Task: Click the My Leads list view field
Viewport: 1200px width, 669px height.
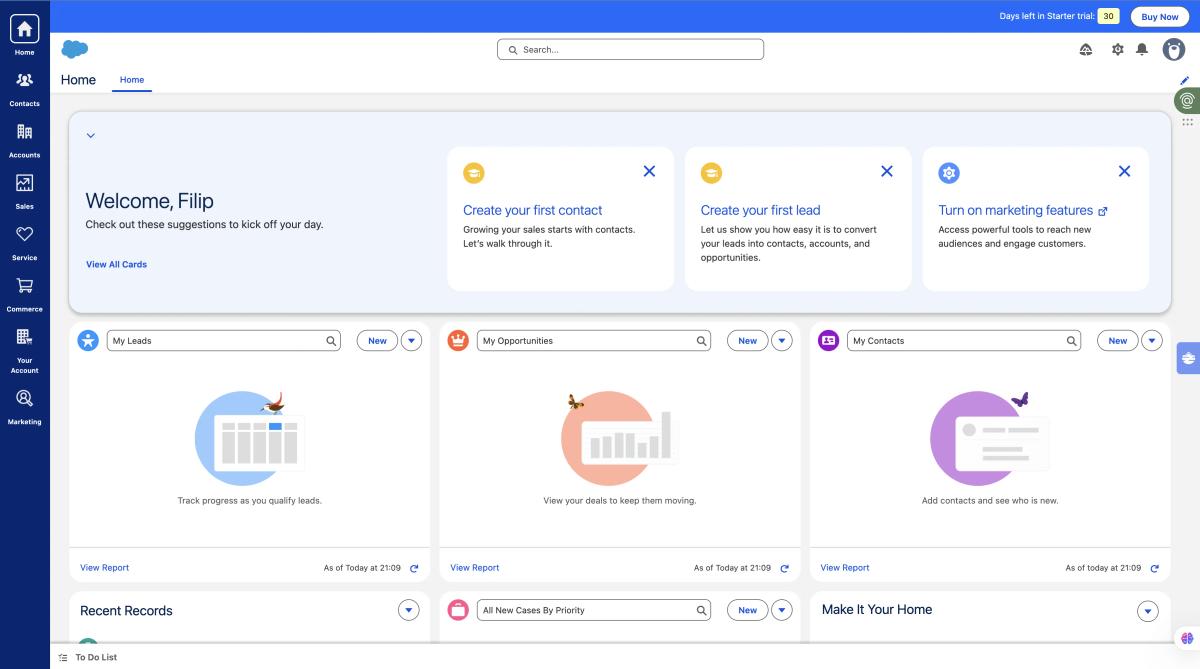Action: pos(224,341)
